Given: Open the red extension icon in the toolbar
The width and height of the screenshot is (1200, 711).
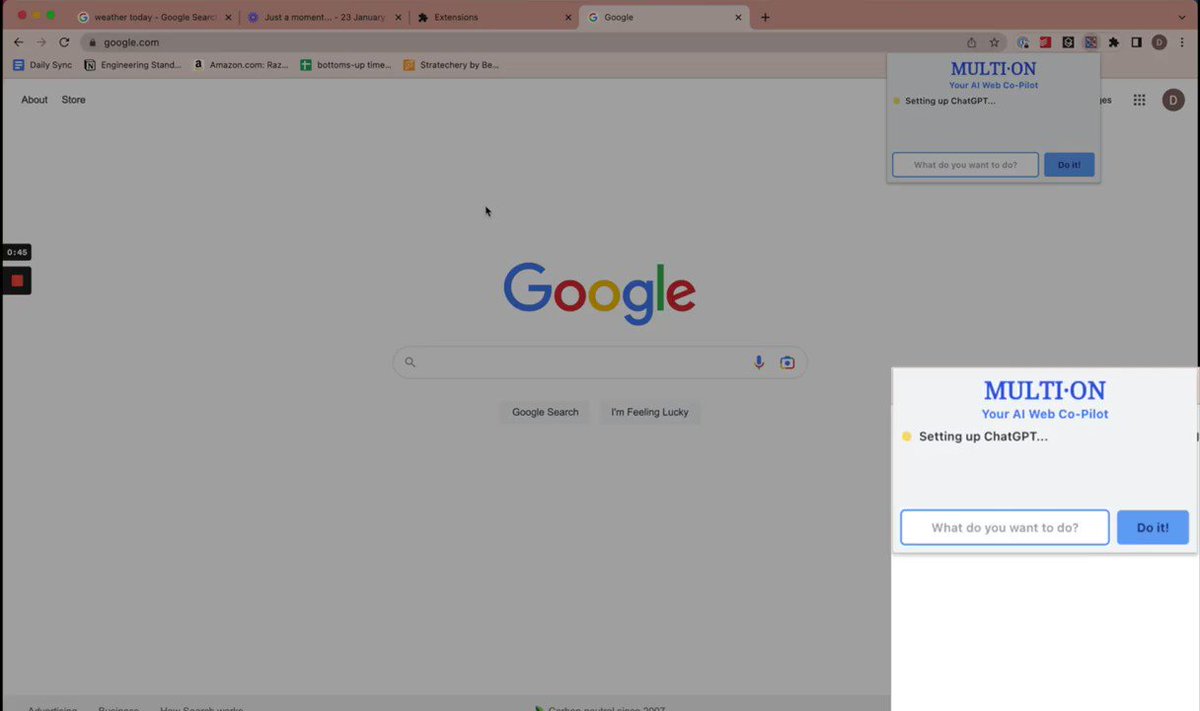Looking at the screenshot, I should pos(1045,42).
